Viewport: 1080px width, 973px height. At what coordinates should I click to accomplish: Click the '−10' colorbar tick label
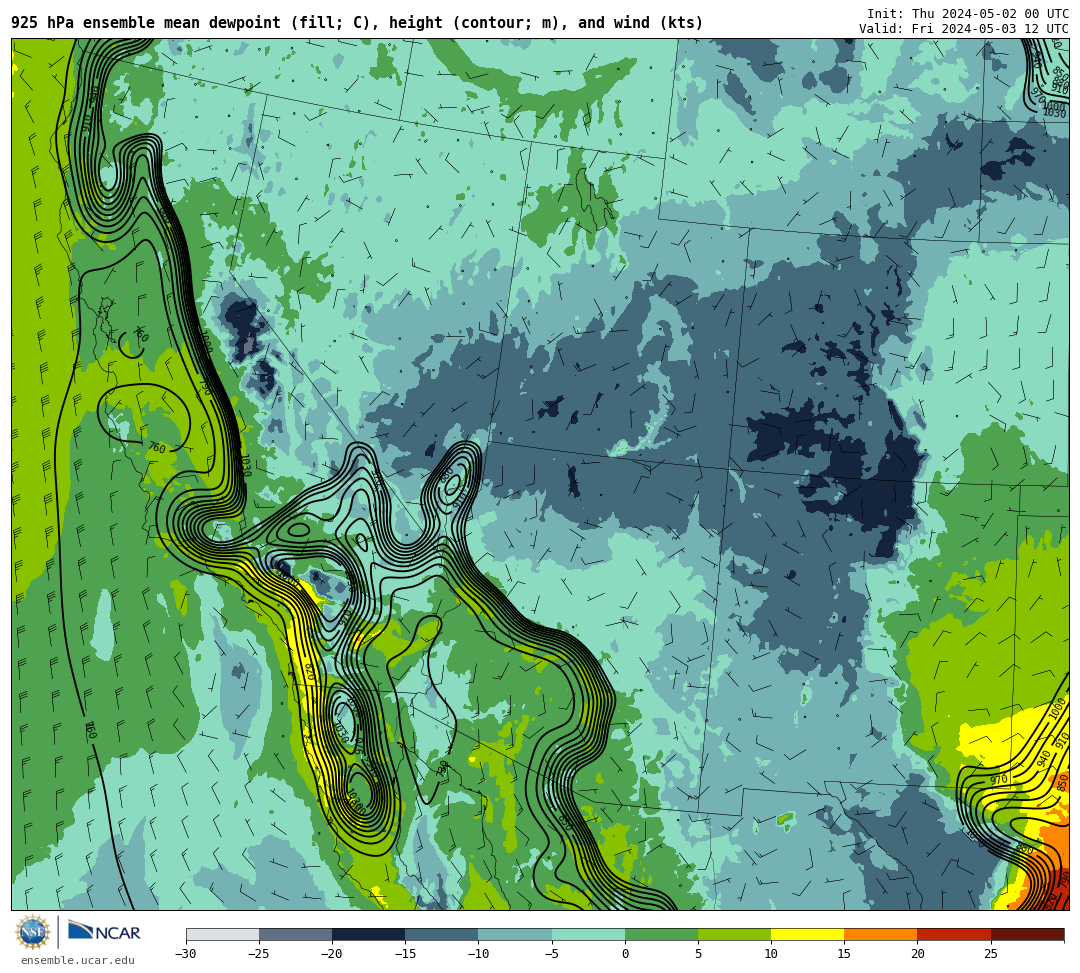tap(478, 954)
